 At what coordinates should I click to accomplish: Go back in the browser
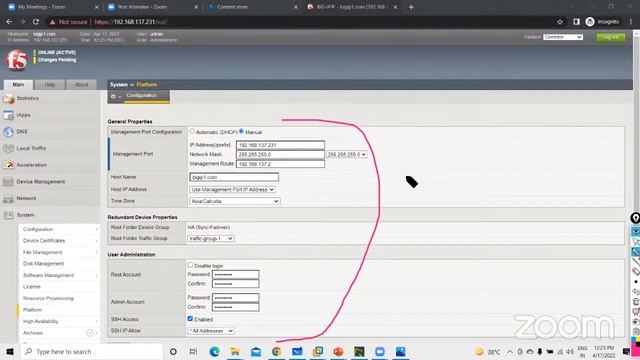tap(9, 22)
